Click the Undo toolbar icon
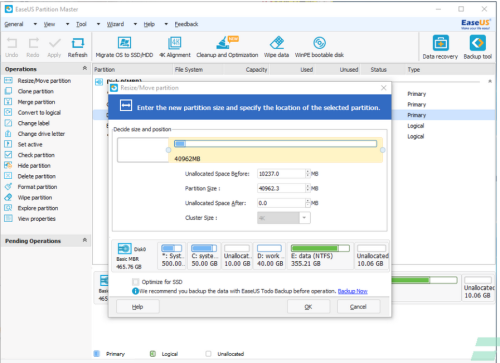The image size is (500, 363). pos(12,47)
